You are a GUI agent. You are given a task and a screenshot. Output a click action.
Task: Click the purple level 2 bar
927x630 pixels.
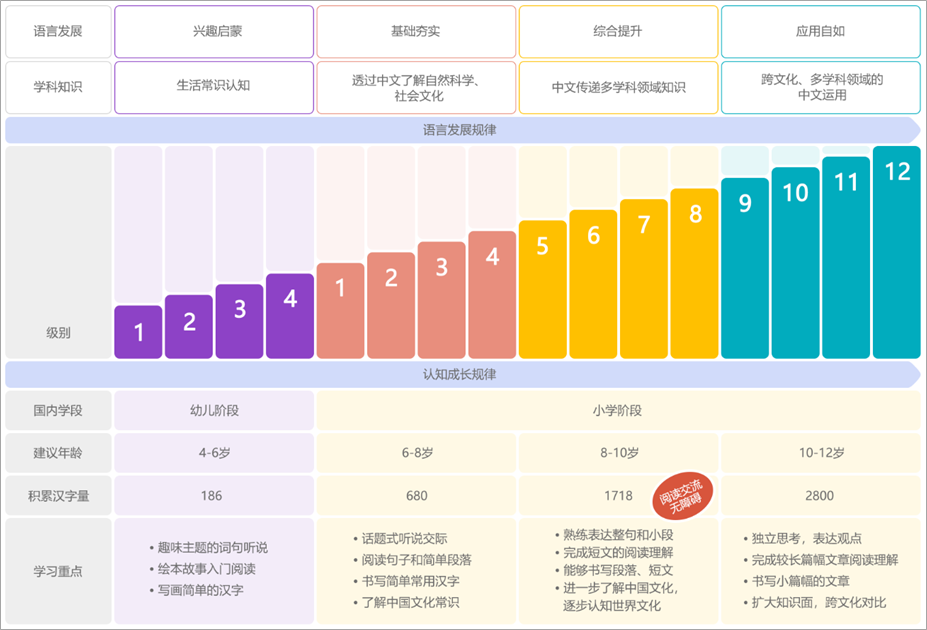click(189, 327)
